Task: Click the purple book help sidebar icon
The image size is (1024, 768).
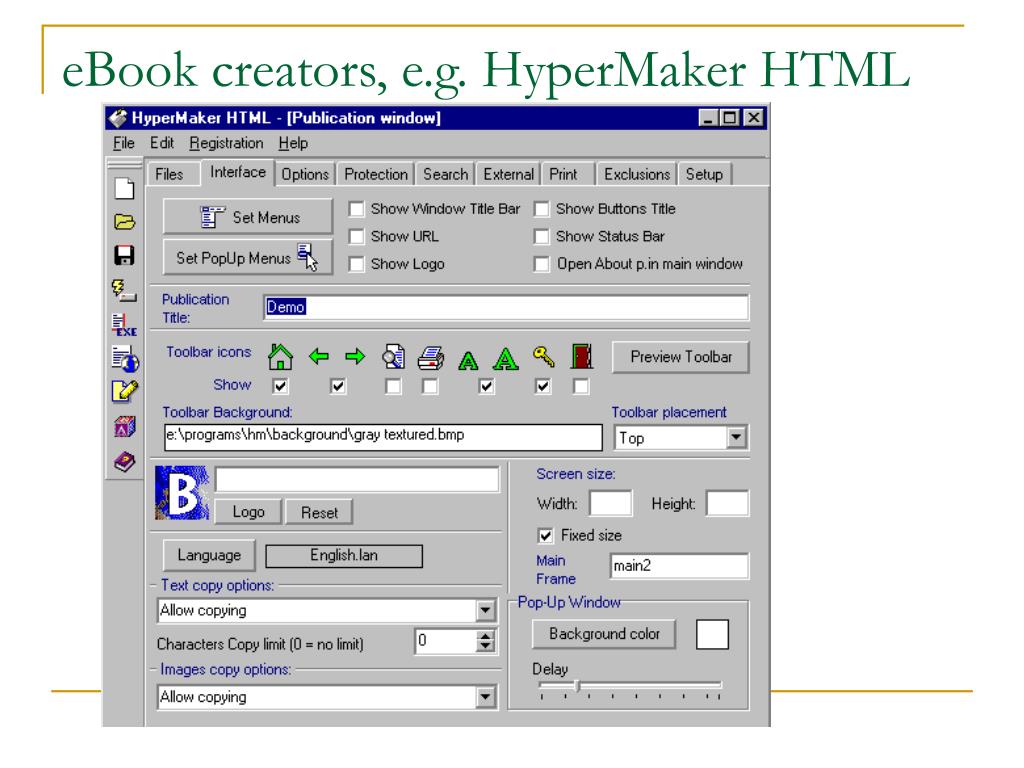Action: (124, 462)
